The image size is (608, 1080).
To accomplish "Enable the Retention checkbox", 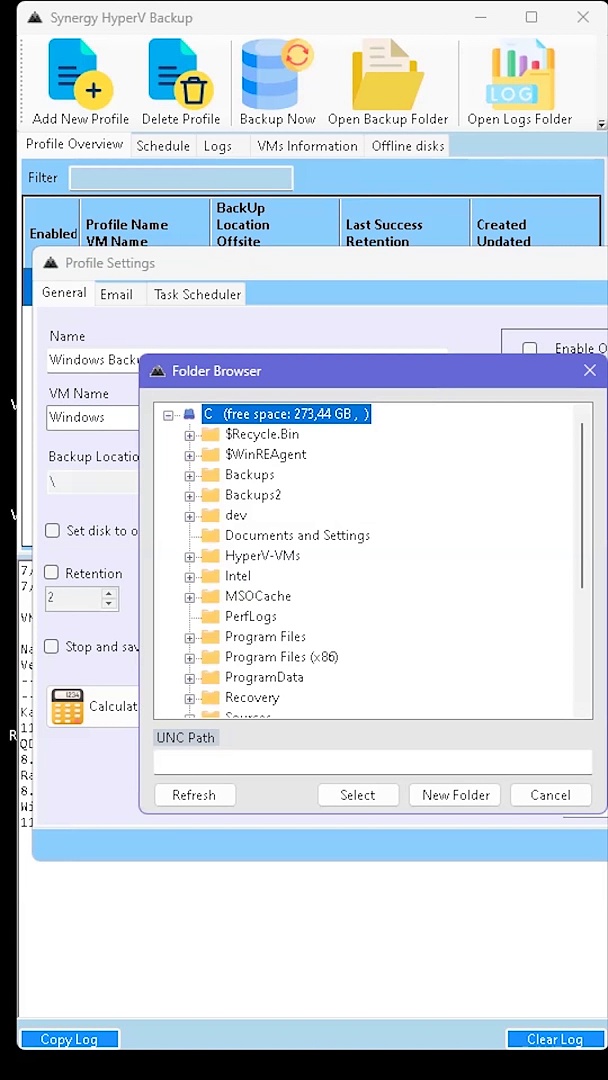I will coord(52,572).
